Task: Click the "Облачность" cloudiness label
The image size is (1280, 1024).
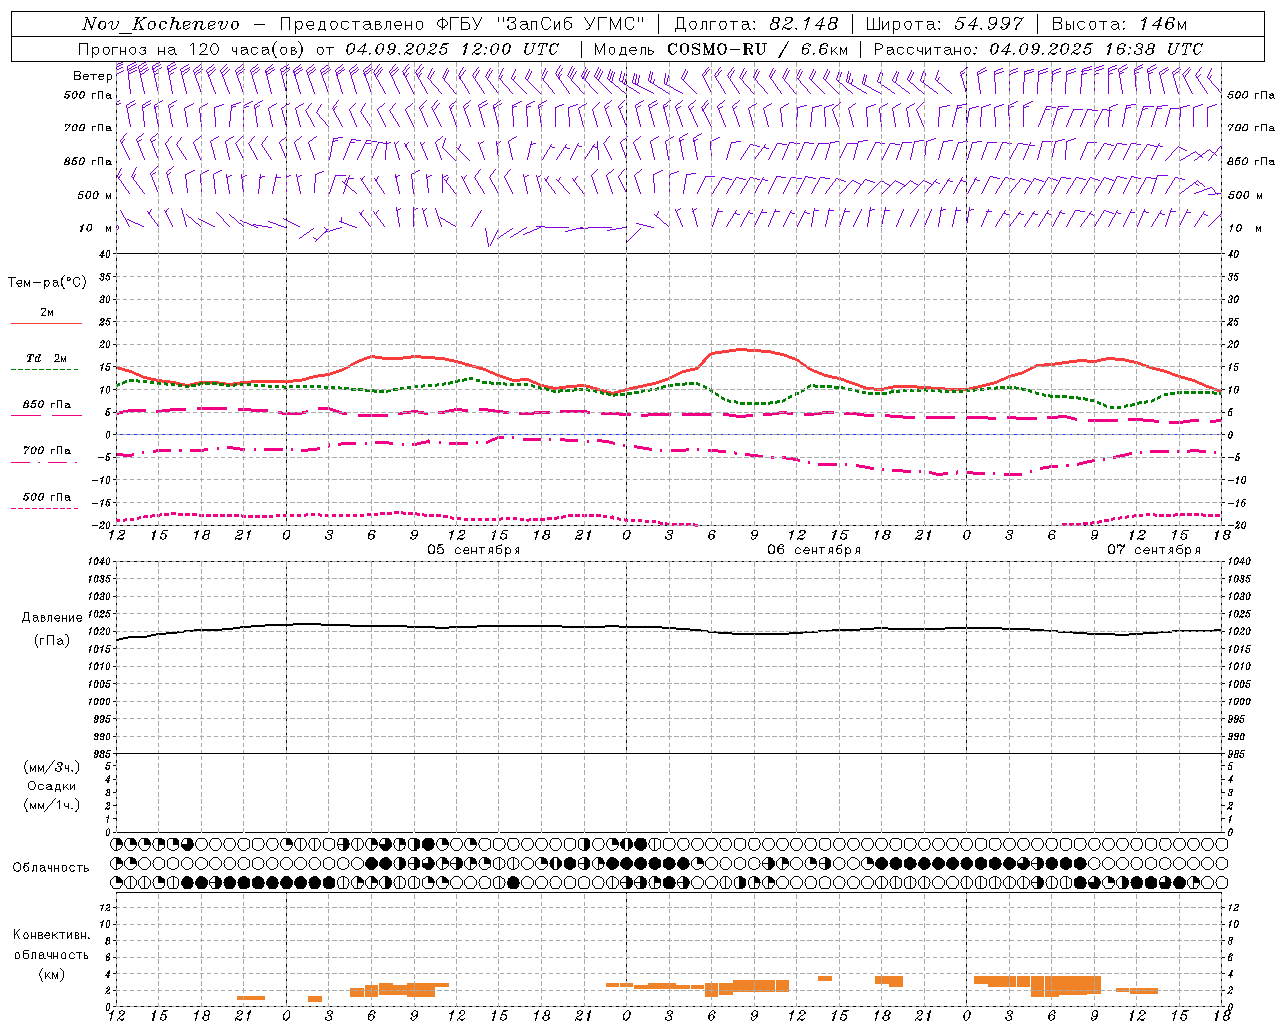Action: click(x=51, y=868)
